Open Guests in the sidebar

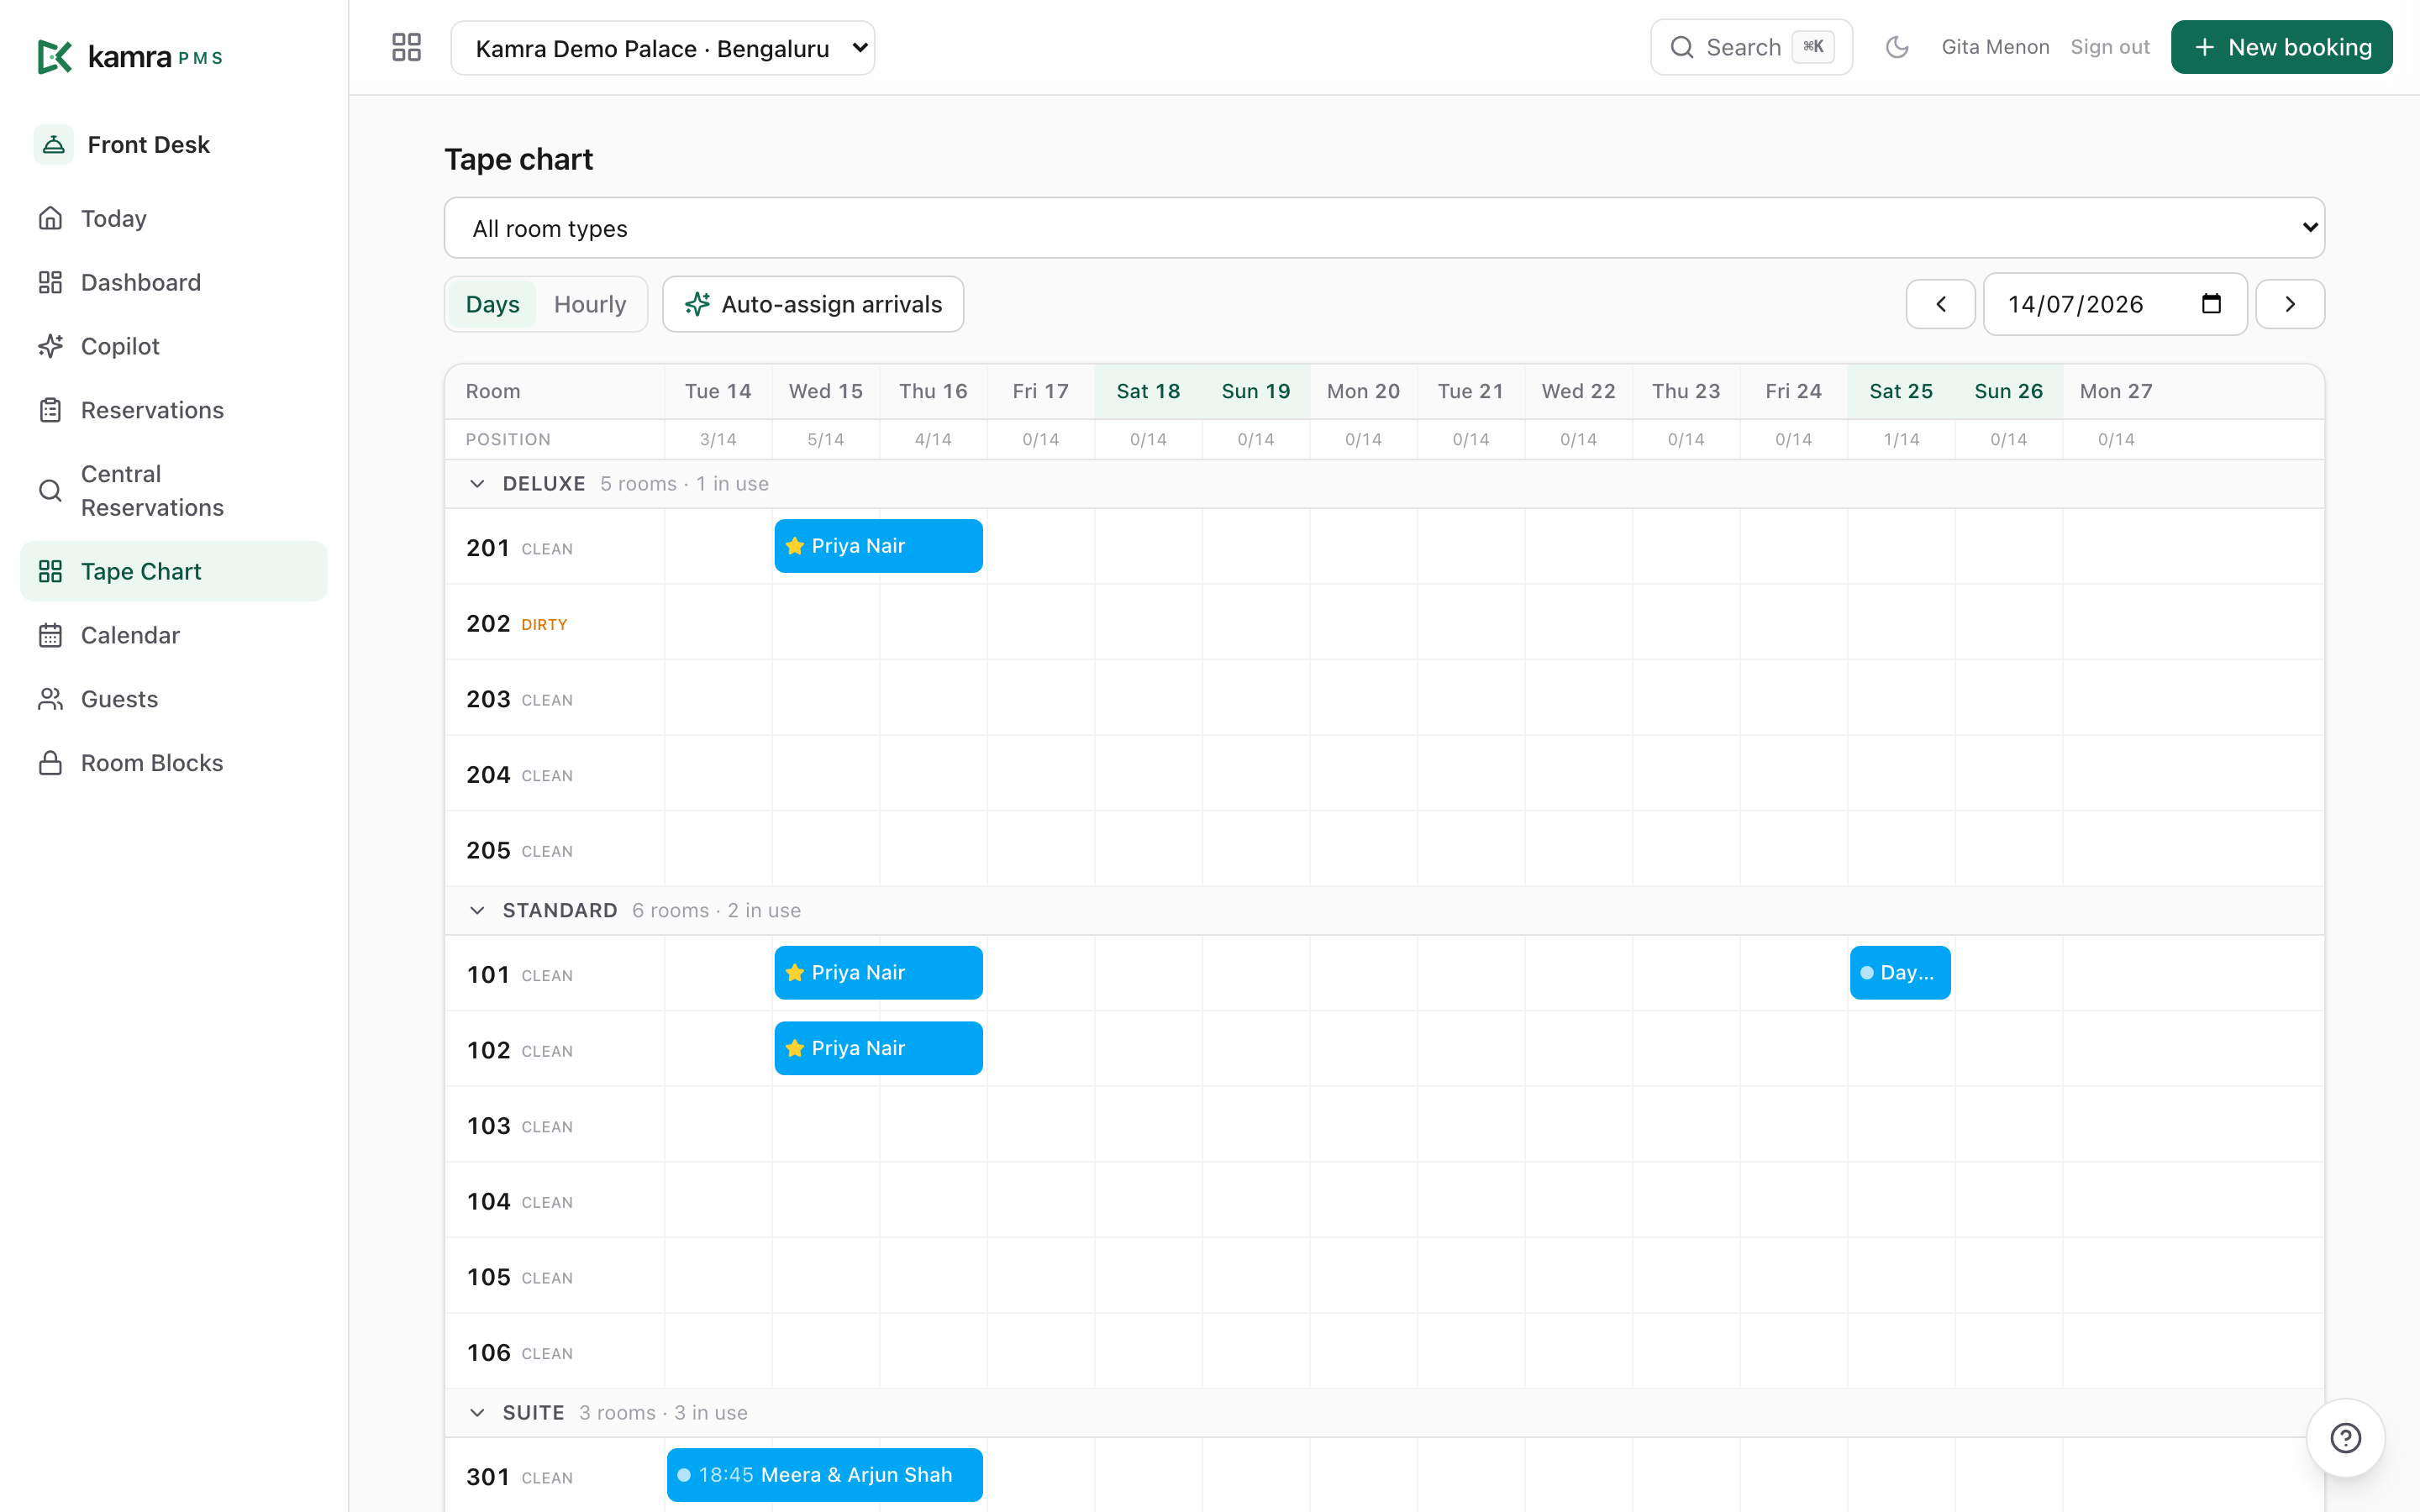point(174,699)
